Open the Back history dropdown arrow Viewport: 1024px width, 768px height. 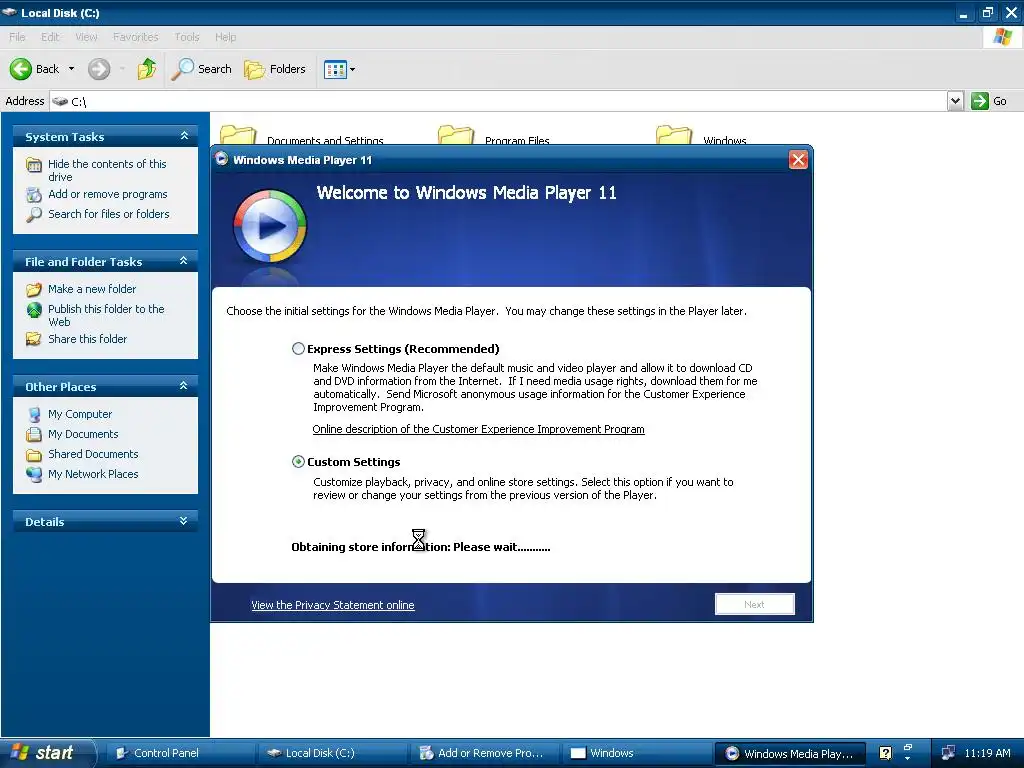coord(71,69)
